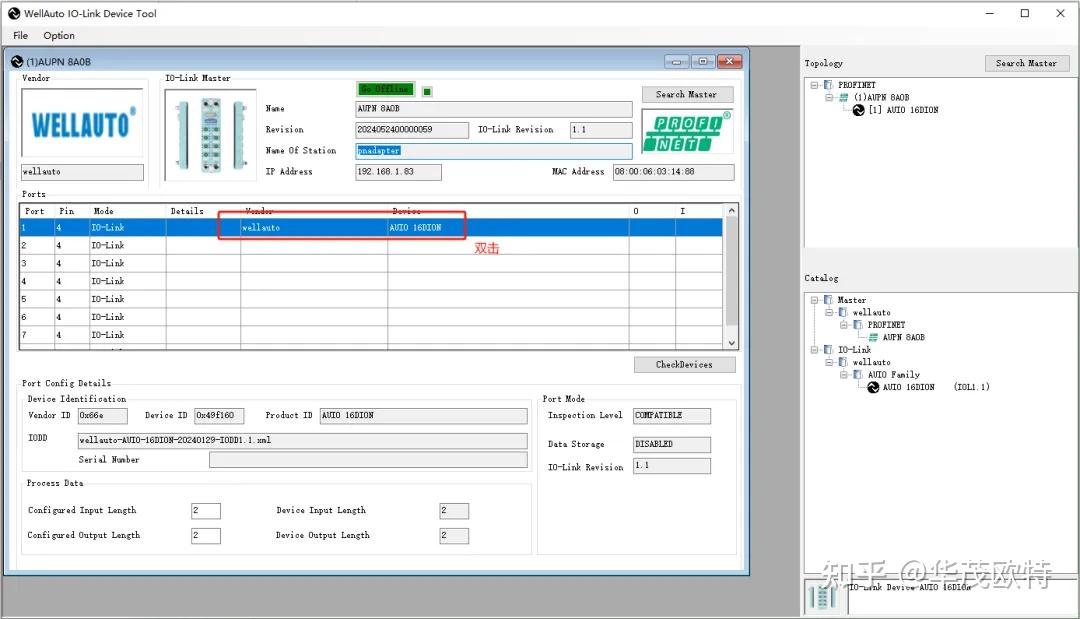Click the Serial Number input field
The image size is (1080, 619).
tap(367, 459)
